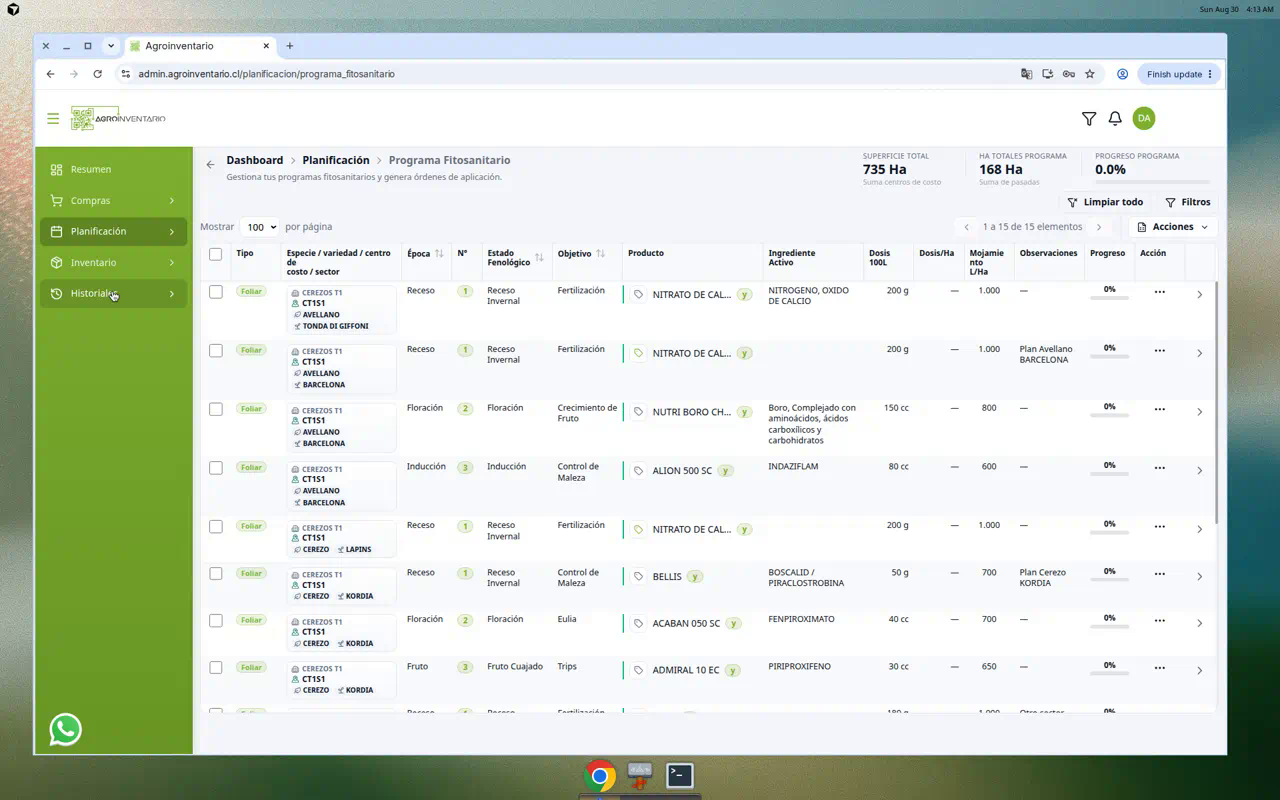Viewport: 1280px width, 800px height.
Task: Go back using the arrow beside Dashboard
Action: (x=210, y=164)
